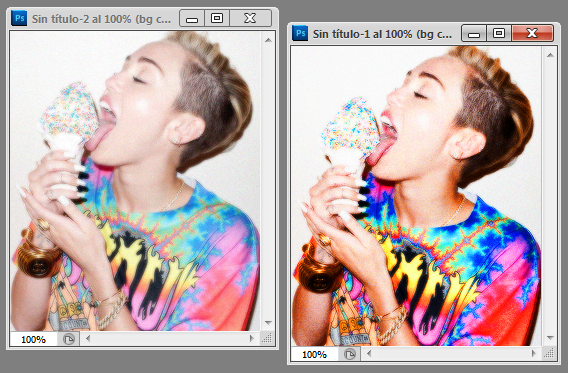Image resolution: width=568 pixels, height=373 pixels.
Task: Click the up scroll arrow in Sin título-2
Action: point(268,40)
